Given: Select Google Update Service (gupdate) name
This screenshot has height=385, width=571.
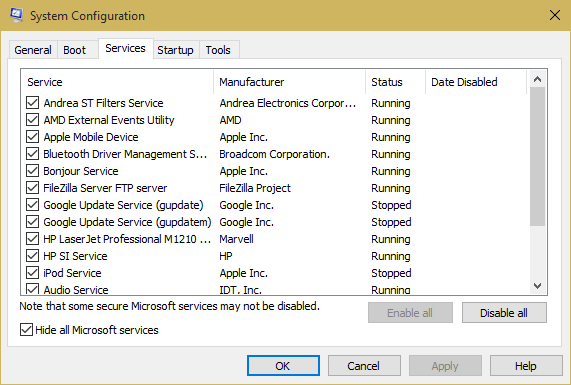Looking at the screenshot, I should [123, 205].
